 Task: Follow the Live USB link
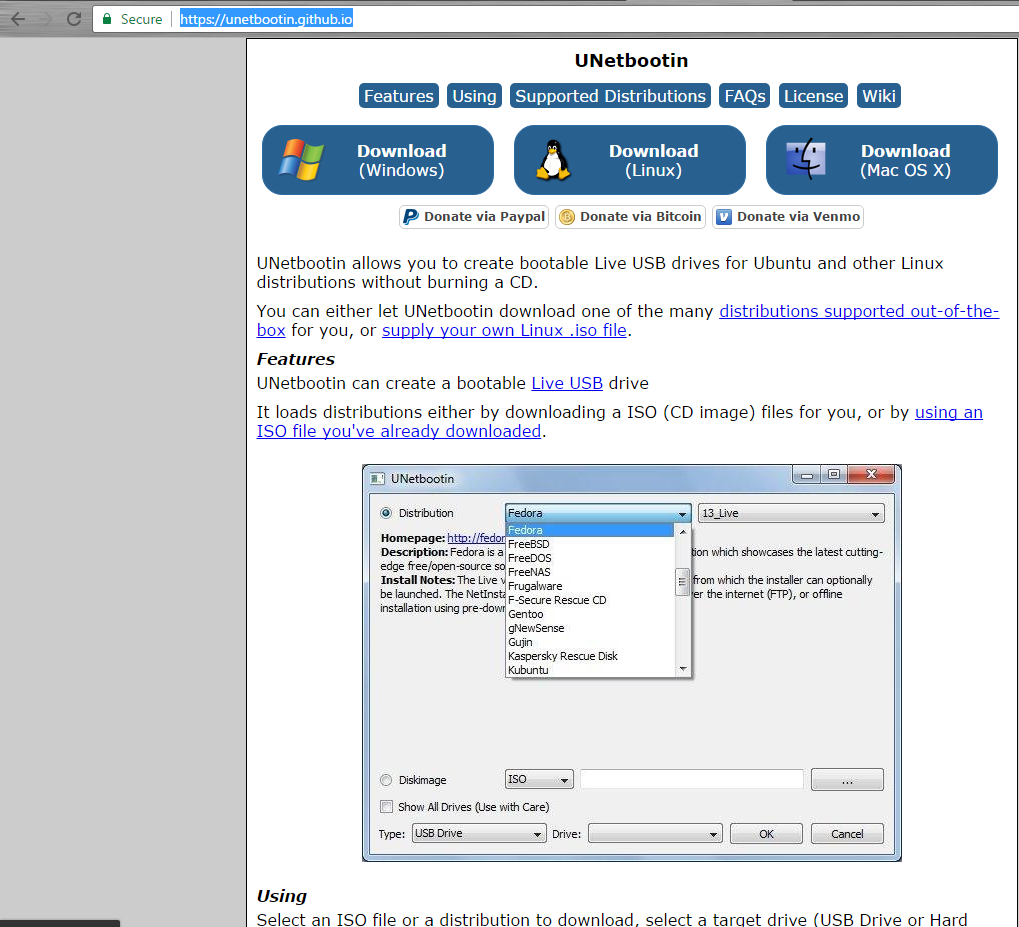[x=567, y=384]
